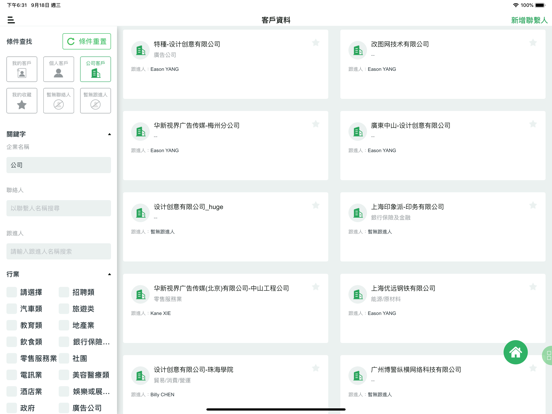Image resolution: width=552 pixels, height=414 pixels.
Task: Tap the green home floating button
Action: [x=515, y=352]
